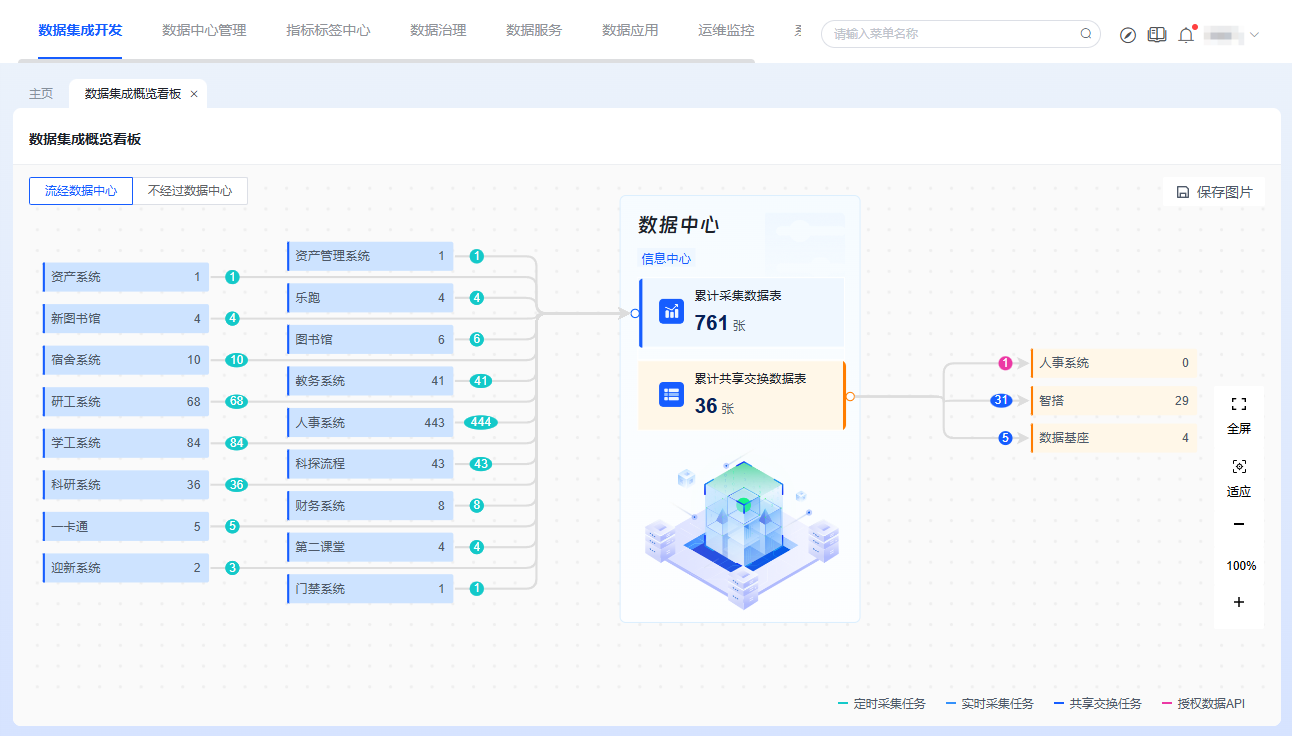Open the 数据治理 top menu
This screenshot has width=1292, height=736.
point(438,31)
